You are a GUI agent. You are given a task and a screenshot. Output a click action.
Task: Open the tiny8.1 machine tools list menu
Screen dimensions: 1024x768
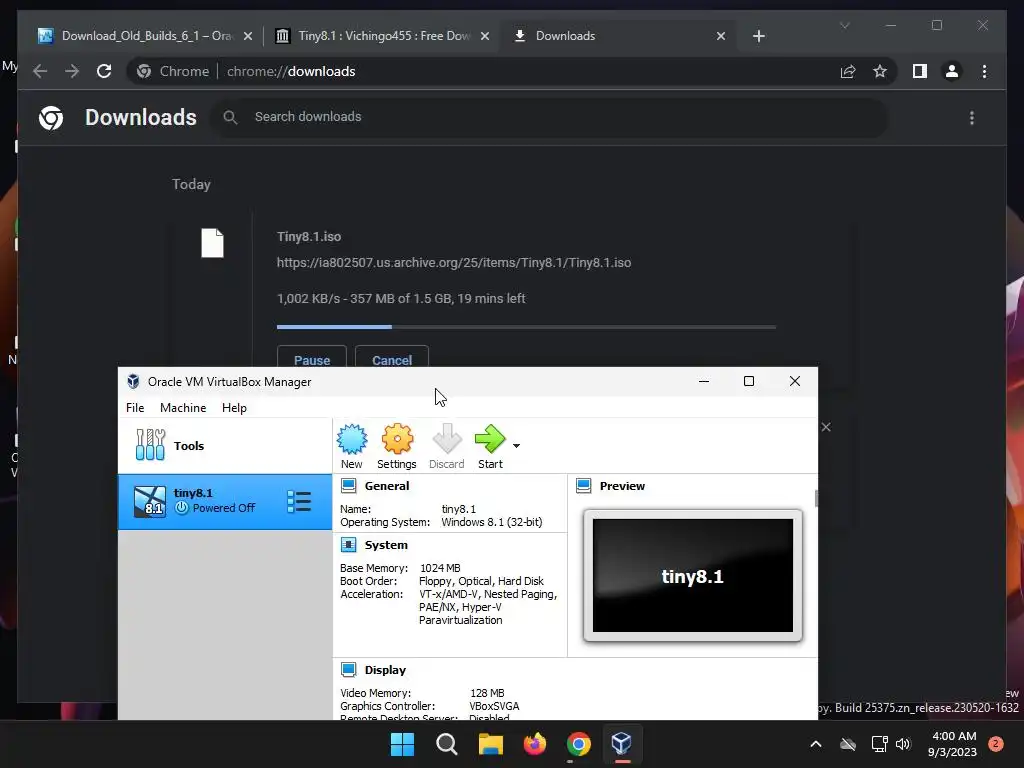[x=299, y=502]
